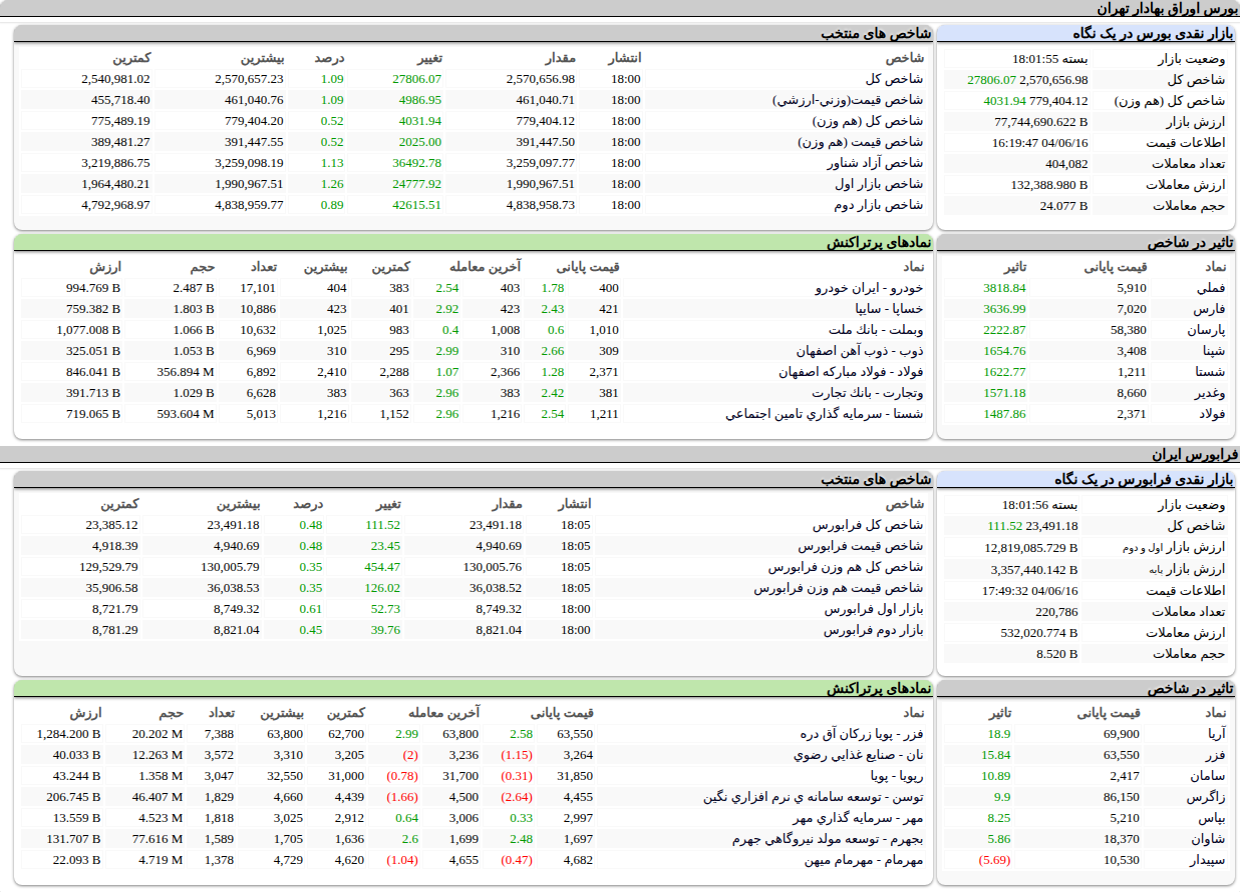The width and height of the screenshot is (1240, 892).
Task: Open the فزر - پویا زرکان آق دره symbol
Action: pos(863,734)
